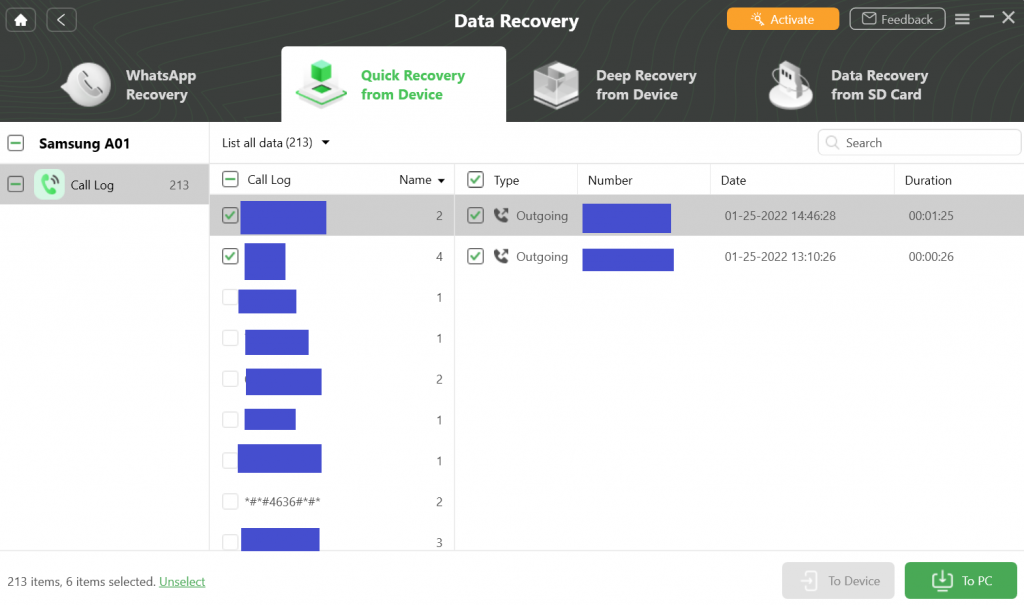Image resolution: width=1024 pixels, height=605 pixels.
Task: Click the Number column header
Action: 610,180
